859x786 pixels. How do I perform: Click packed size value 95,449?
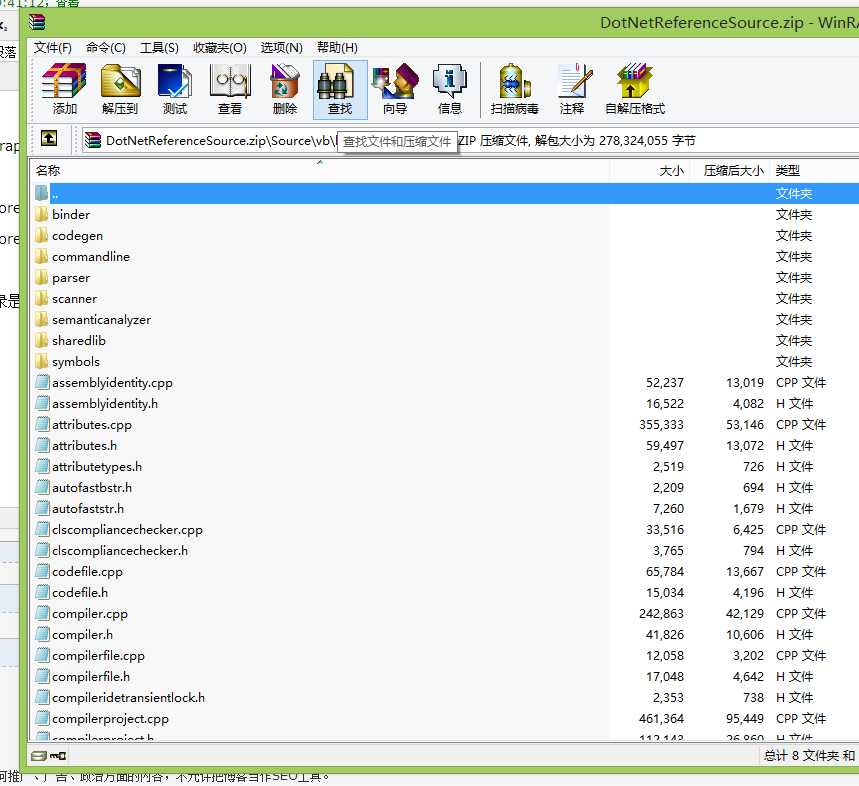coord(745,719)
